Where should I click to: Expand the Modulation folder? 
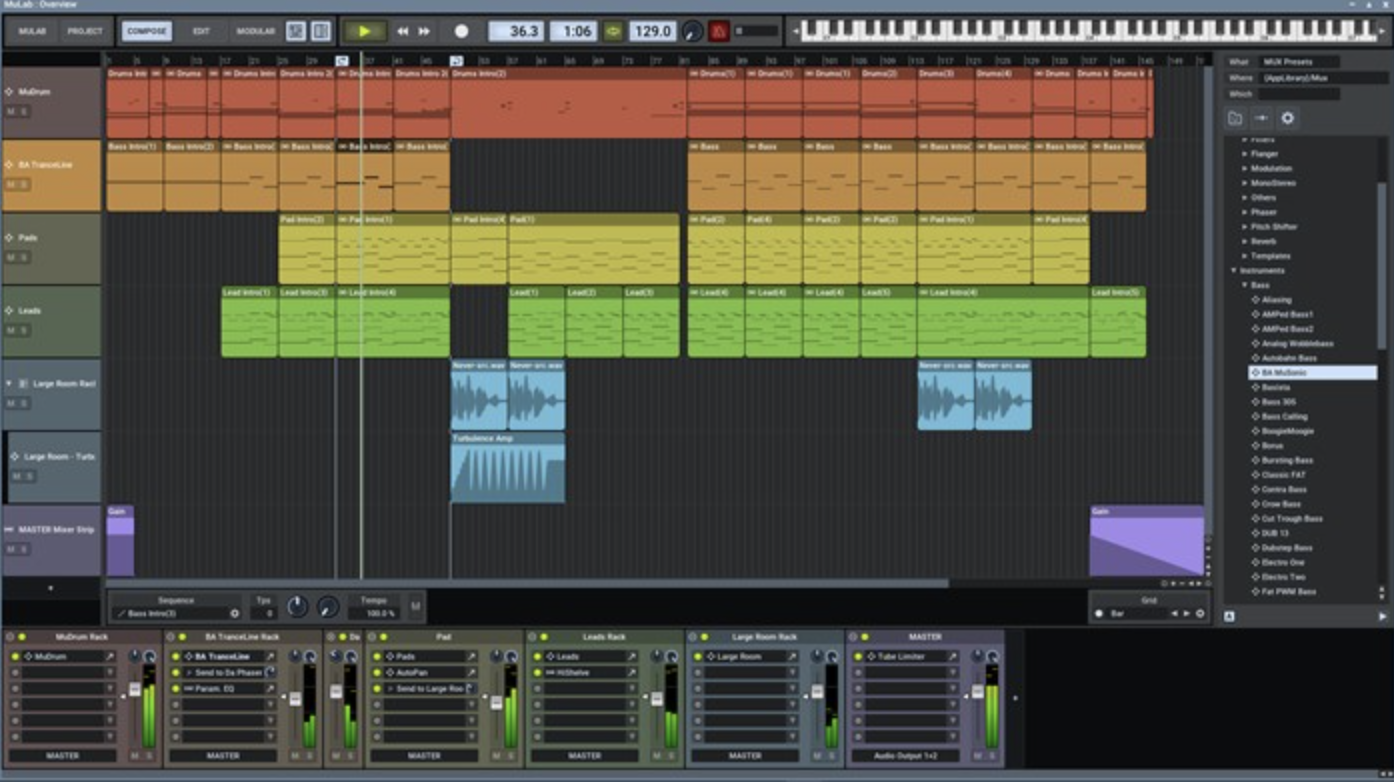click(1244, 169)
